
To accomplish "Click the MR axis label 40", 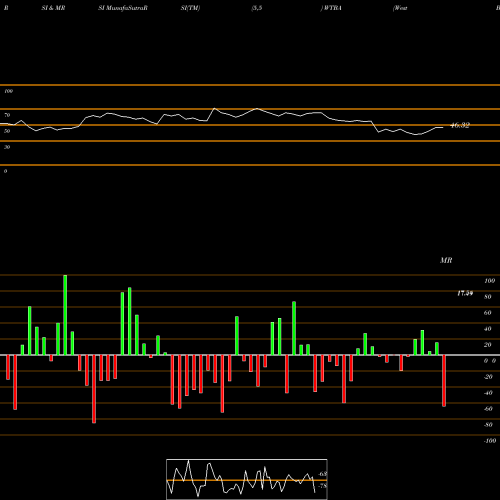I will (487, 329).
